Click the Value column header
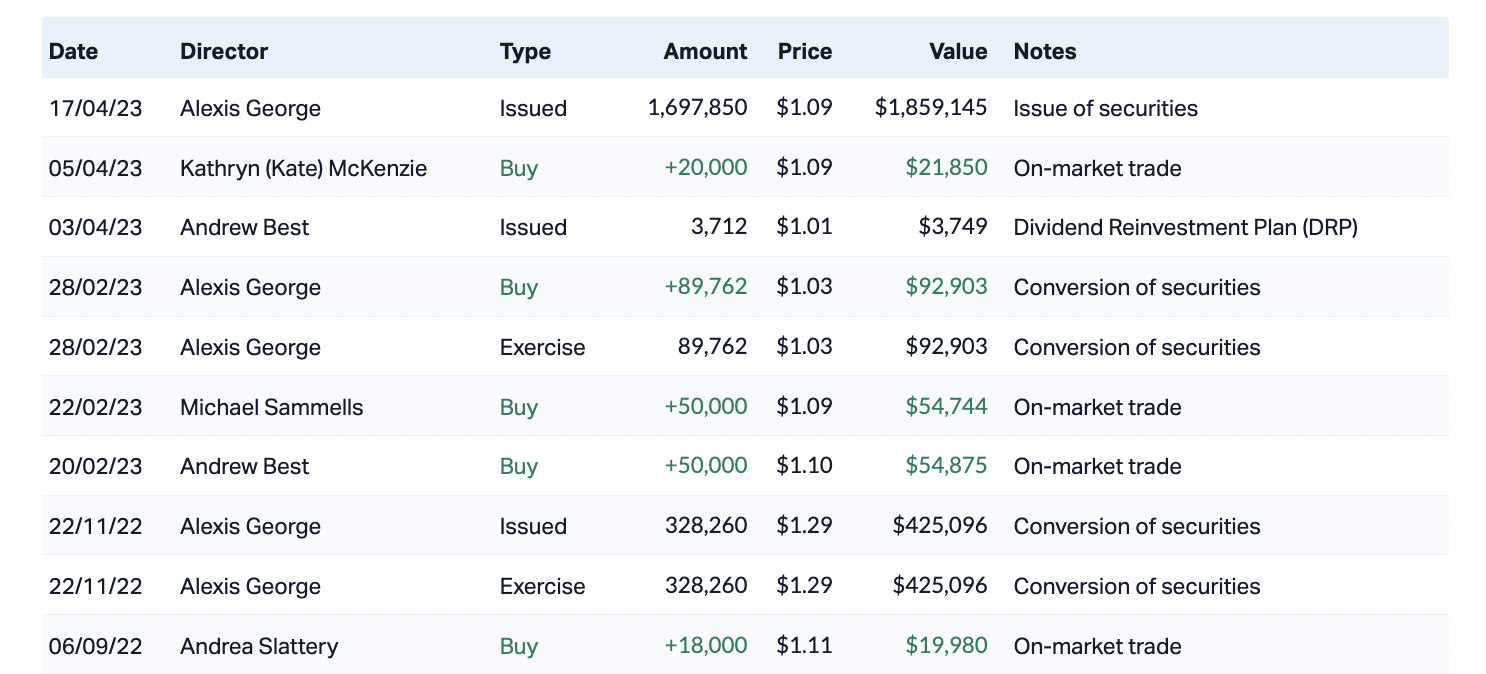 957,51
